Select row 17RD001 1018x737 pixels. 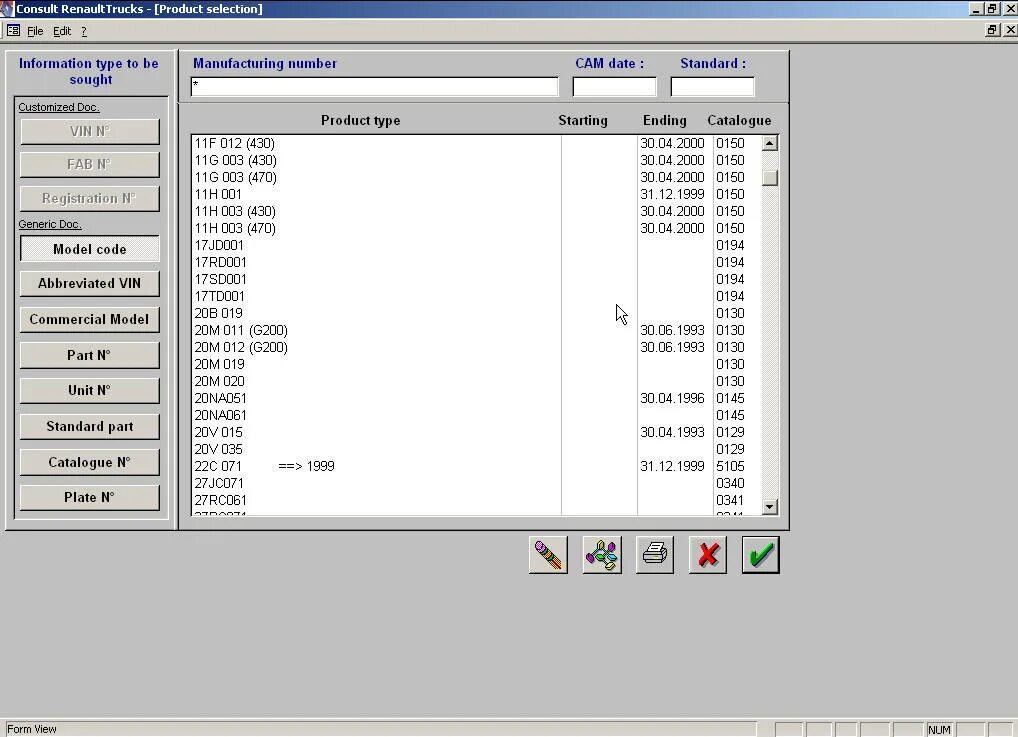tap(476, 262)
